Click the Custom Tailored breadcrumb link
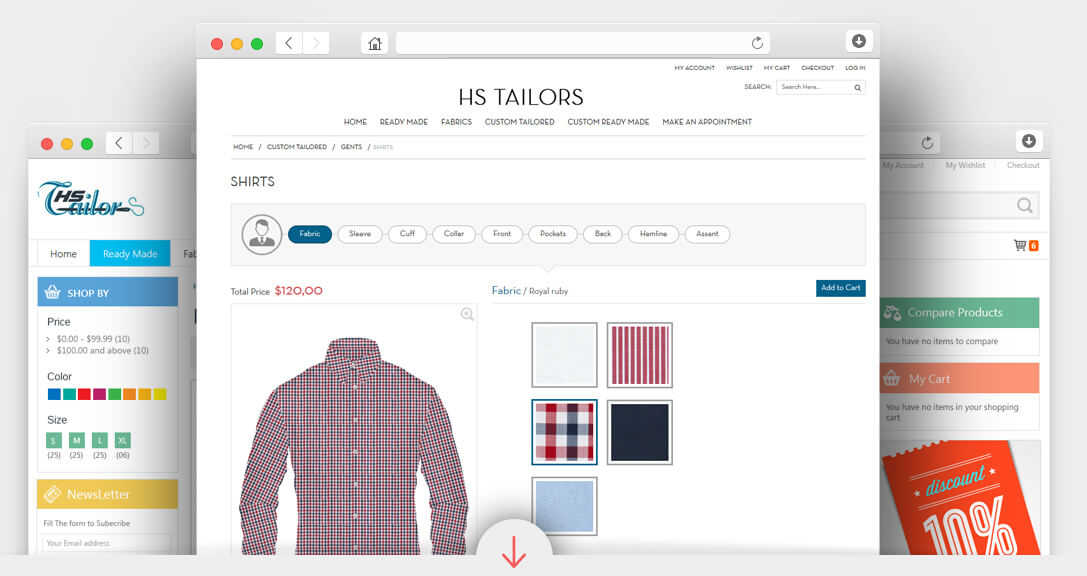The height and width of the screenshot is (576, 1087). click(x=297, y=147)
